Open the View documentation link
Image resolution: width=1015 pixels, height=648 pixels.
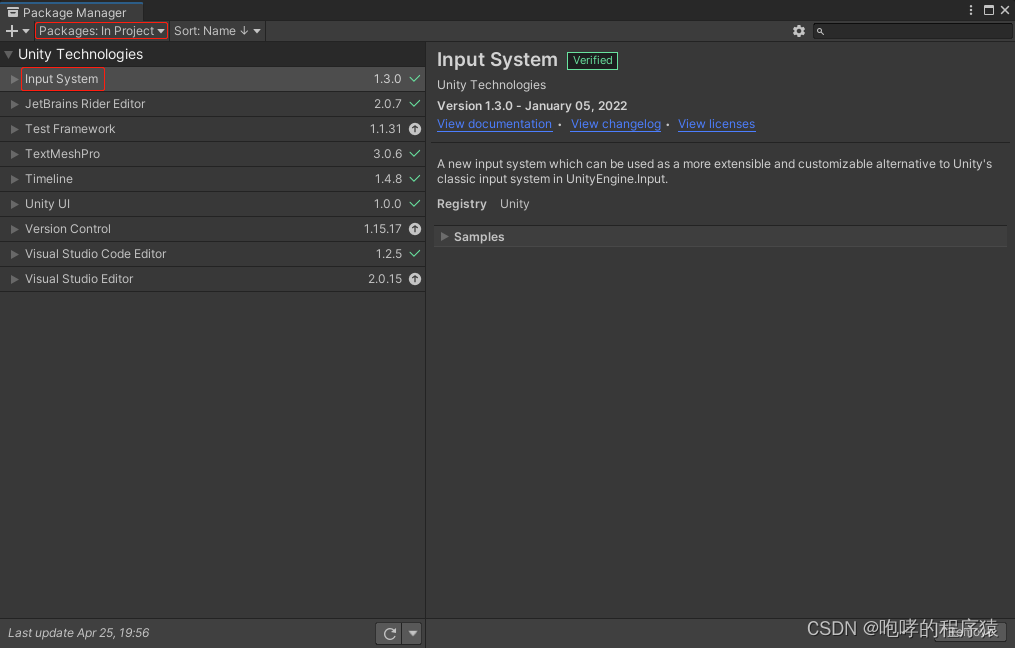(x=495, y=124)
